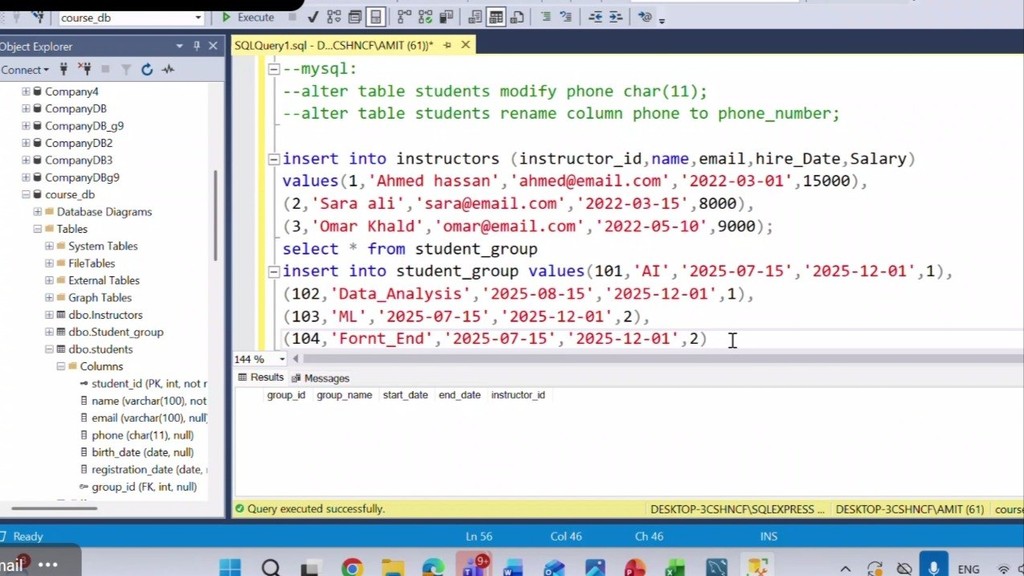Click Specify Values for Template Parameters icon

(645, 18)
